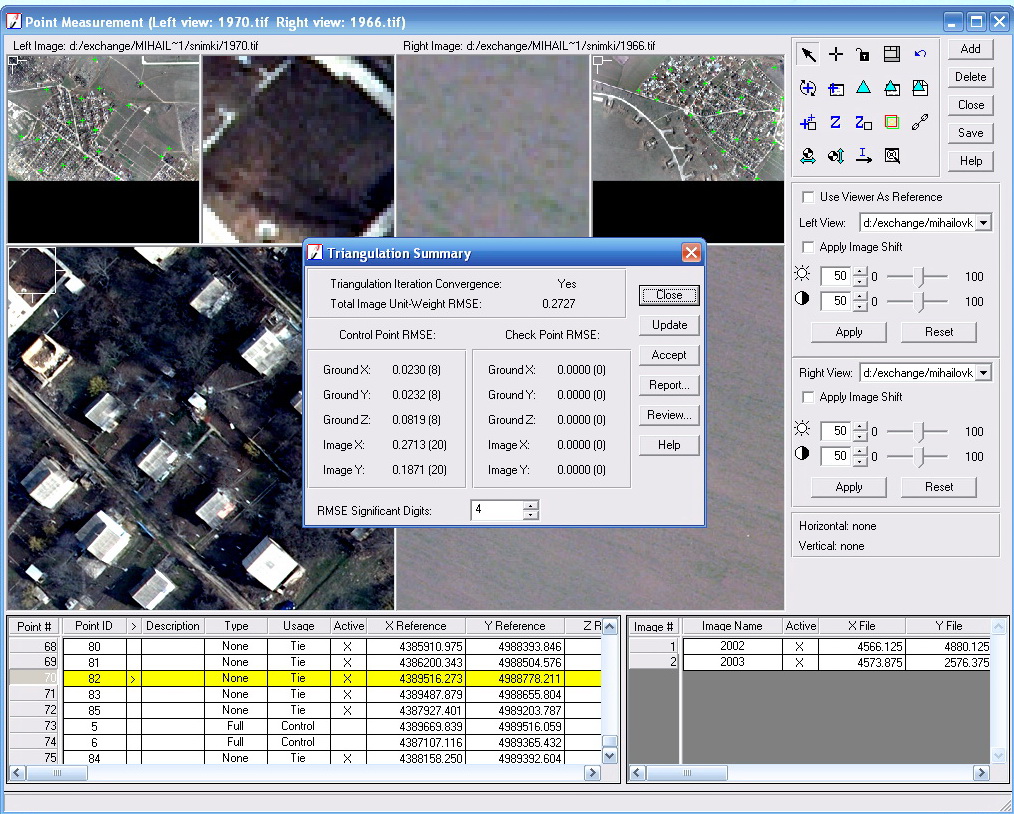Image resolution: width=1014 pixels, height=814 pixels.
Task: Click the Image Name column header
Action: coord(731,626)
